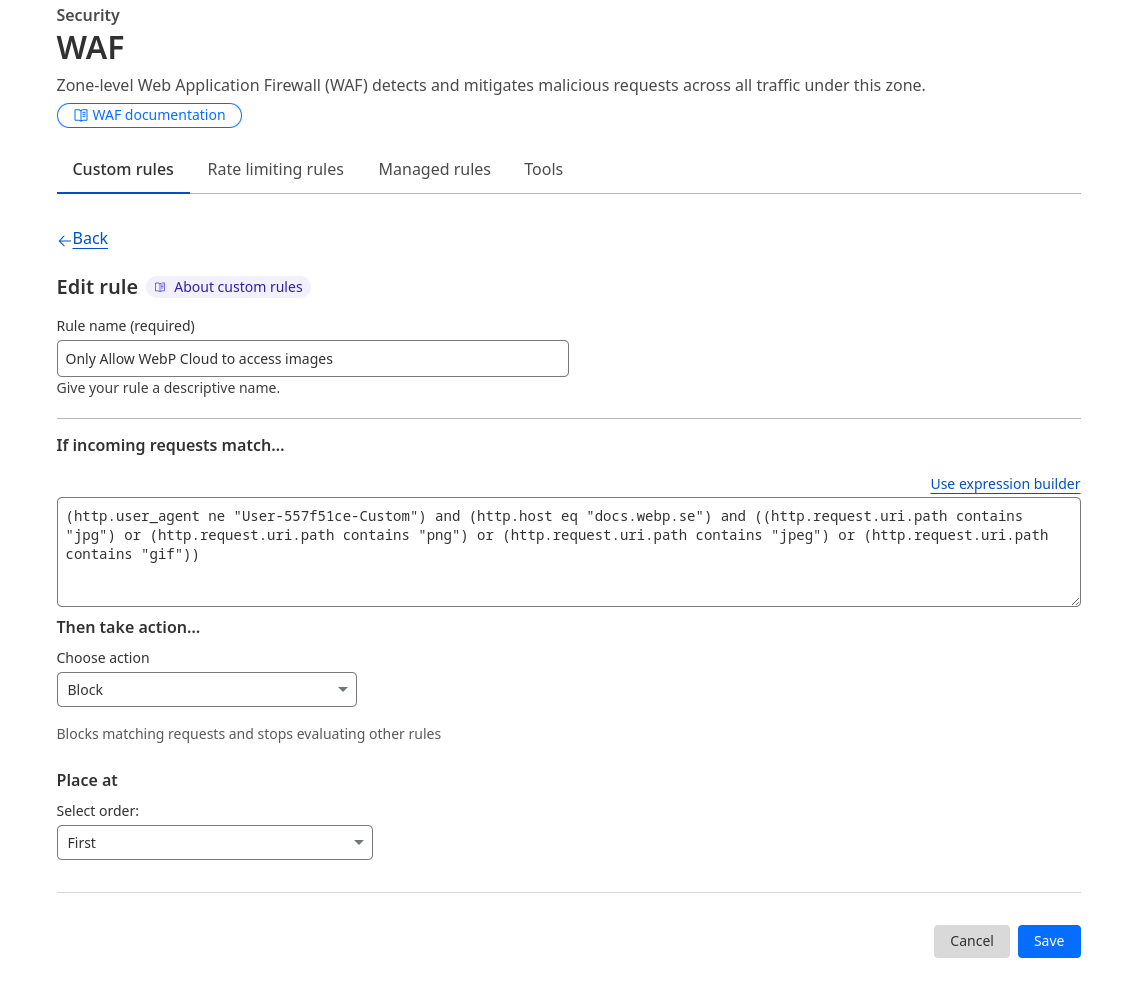
Task: Open the Tools tab
Action: (543, 169)
